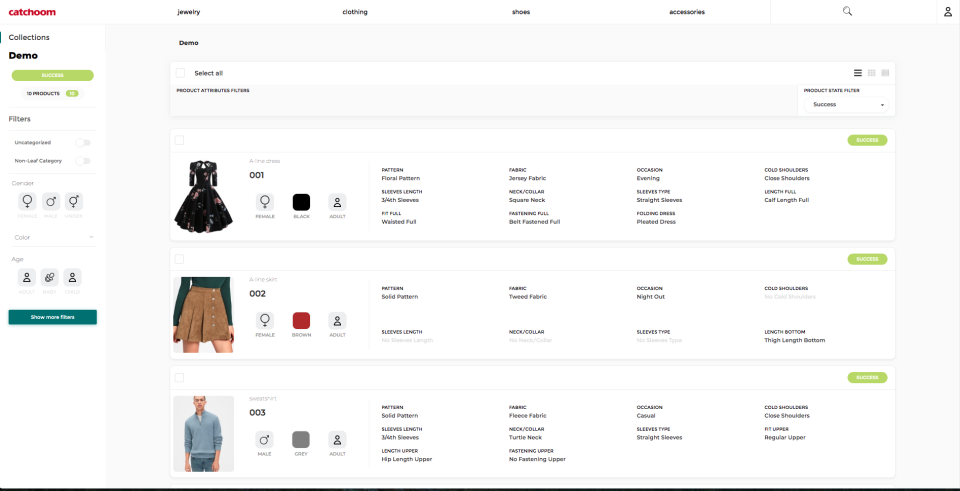This screenshot has height=491, width=960.
Task: Click product number 002
Action: (257, 294)
